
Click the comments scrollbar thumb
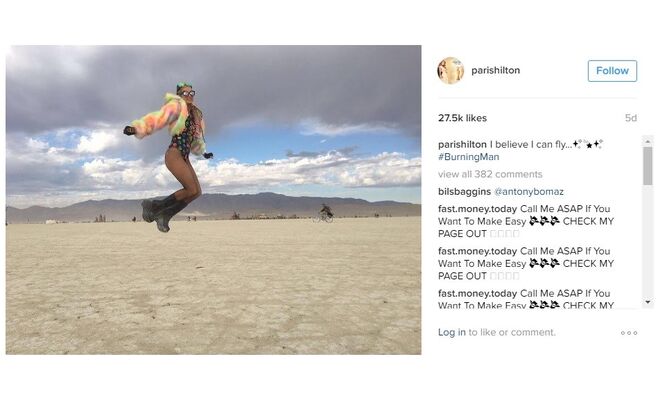647,166
